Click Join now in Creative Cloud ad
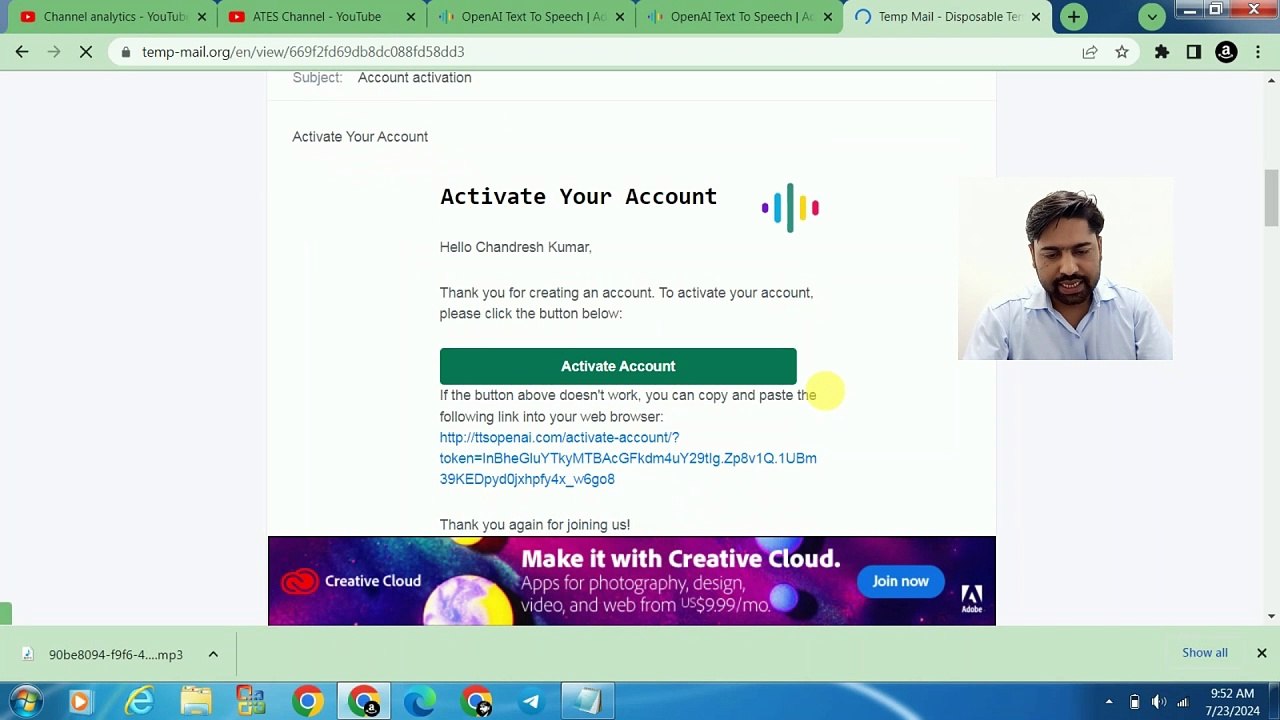 [x=900, y=581]
